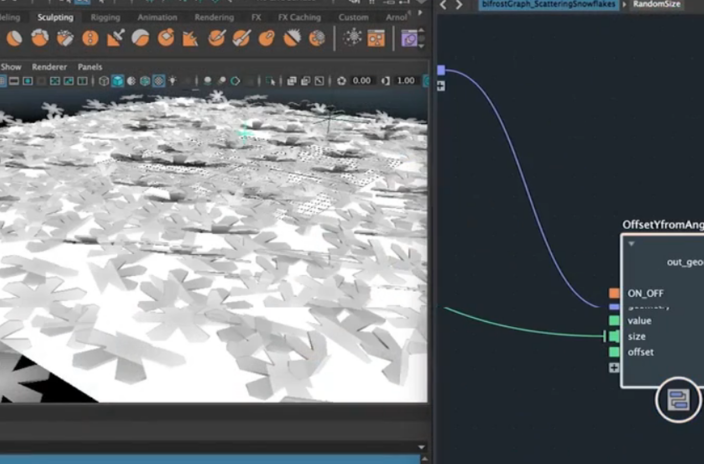This screenshot has width=704, height=464.
Task: Click the compound badge icon below the OffsetYfromAng node
Action: coord(678,402)
